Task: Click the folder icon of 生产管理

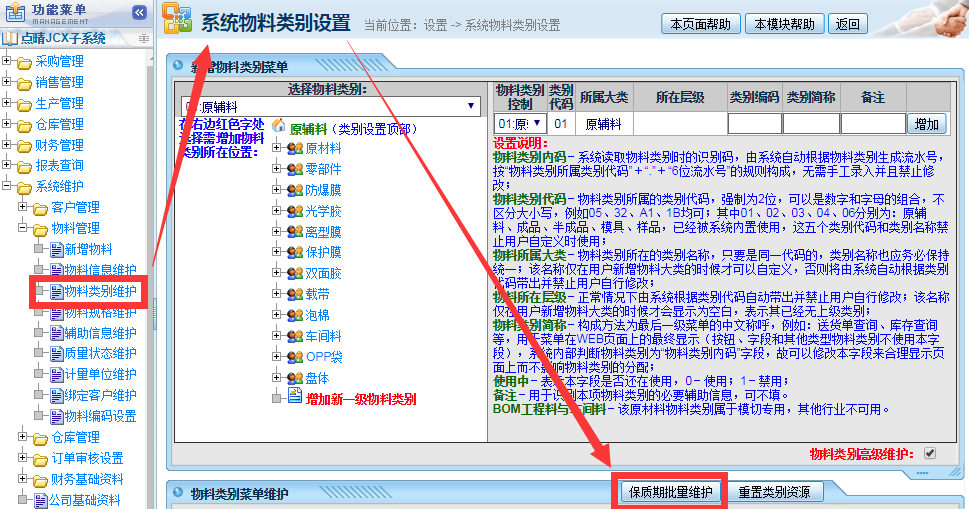Action: click(x=24, y=104)
